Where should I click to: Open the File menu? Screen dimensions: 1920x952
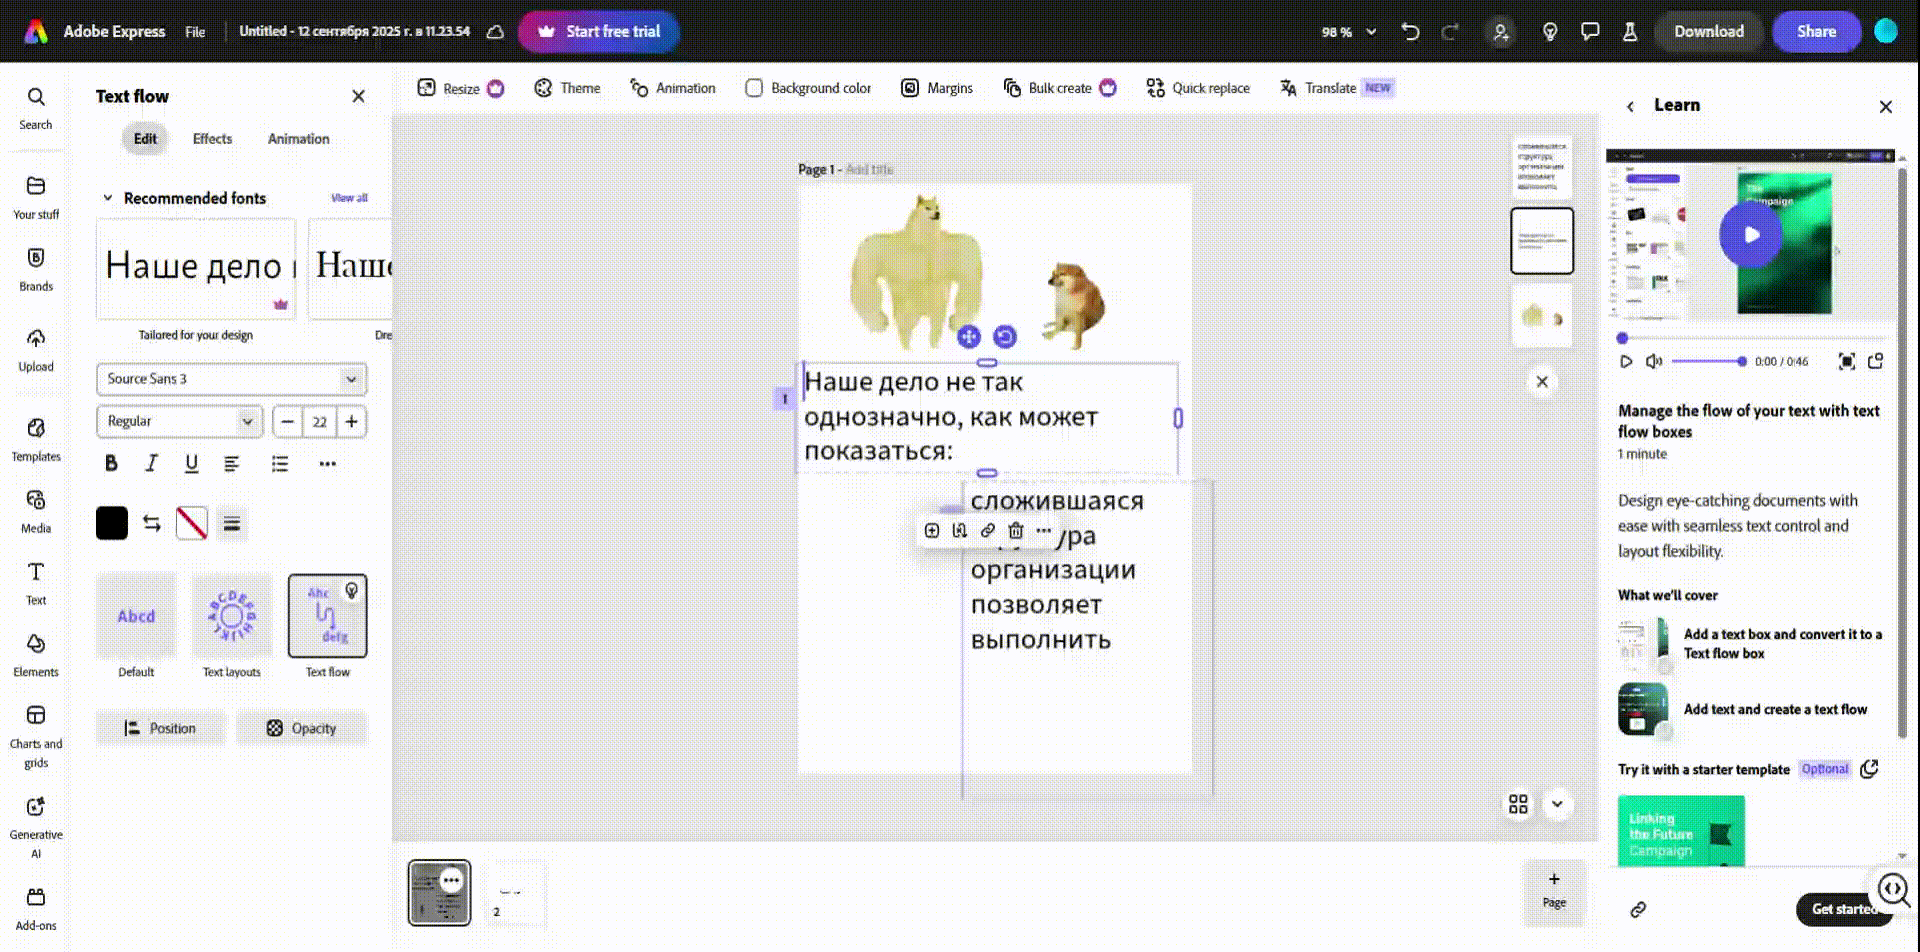click(x=195, y=32)
